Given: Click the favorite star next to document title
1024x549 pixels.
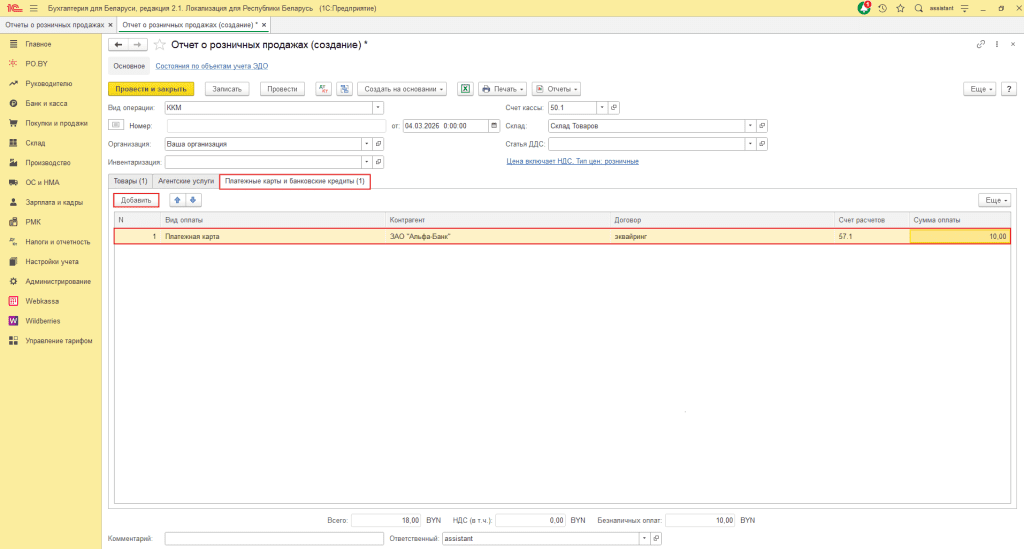Looking at the screenshot, I should (159, 45).
